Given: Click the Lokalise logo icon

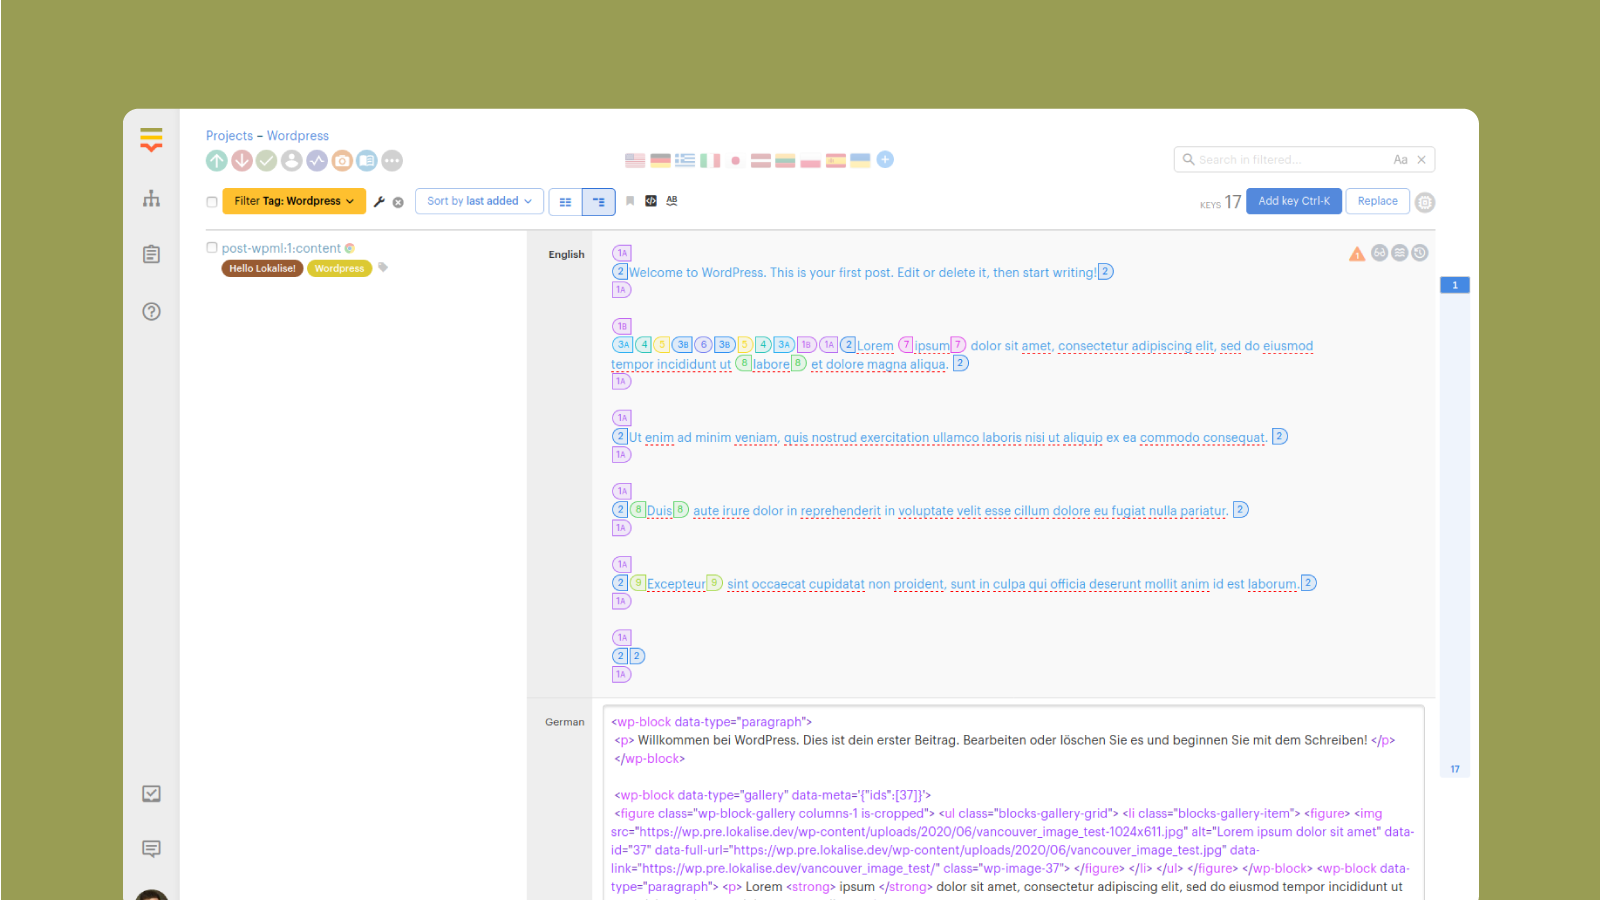Looking at the screenshot, I should pyautogui.click(x=151, y=140).
